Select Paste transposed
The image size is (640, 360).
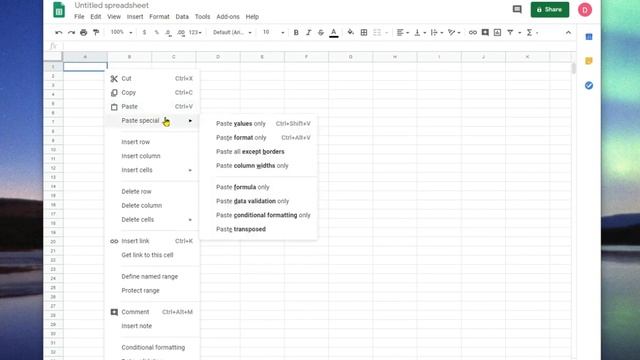click(x=259, y=229)
